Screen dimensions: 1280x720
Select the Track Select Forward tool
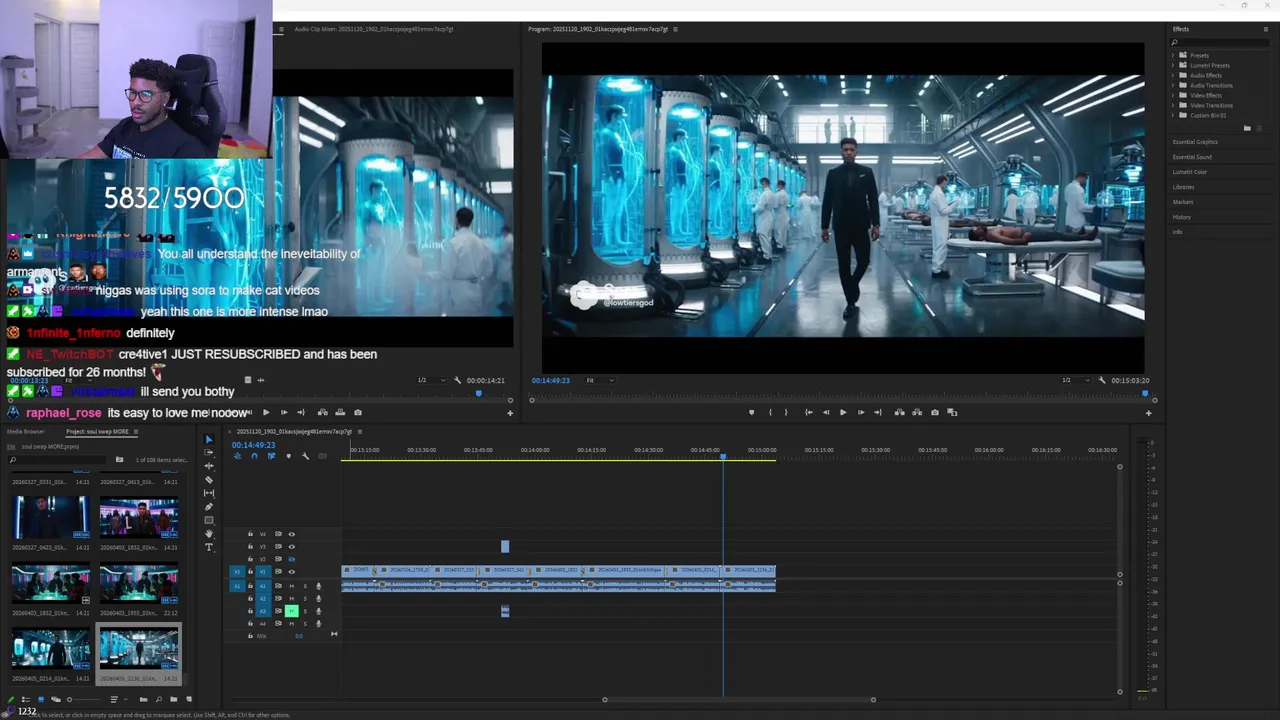(209, 453)
